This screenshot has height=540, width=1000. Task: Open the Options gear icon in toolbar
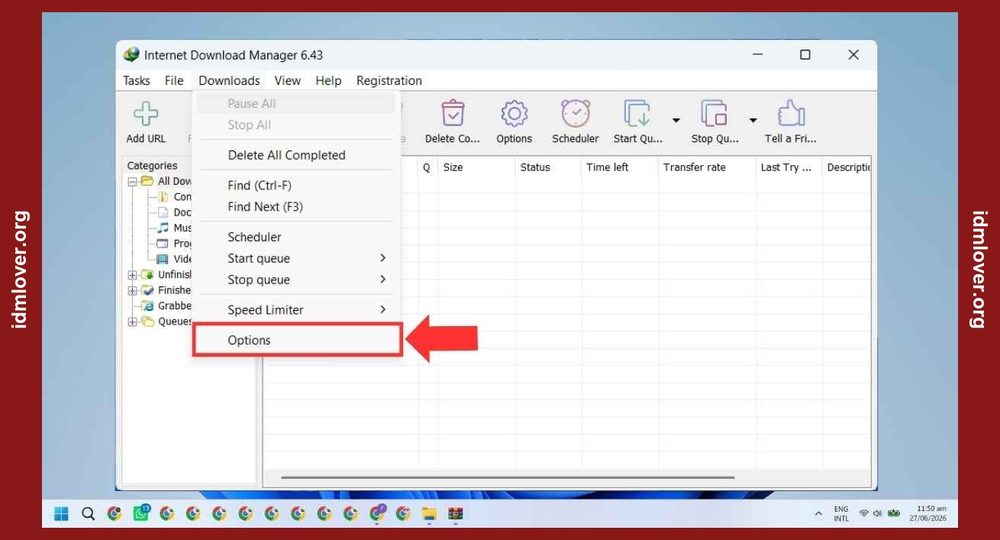[514, 114]
